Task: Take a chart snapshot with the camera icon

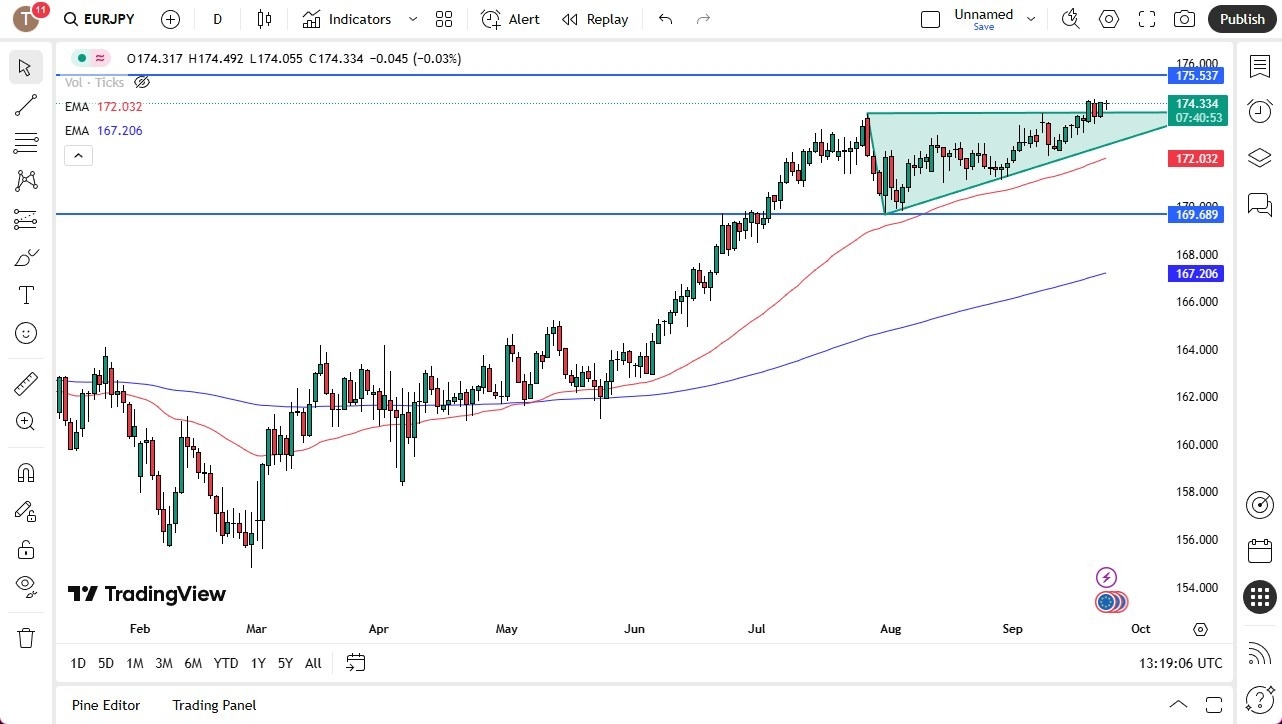Action: pos(1184,19)
